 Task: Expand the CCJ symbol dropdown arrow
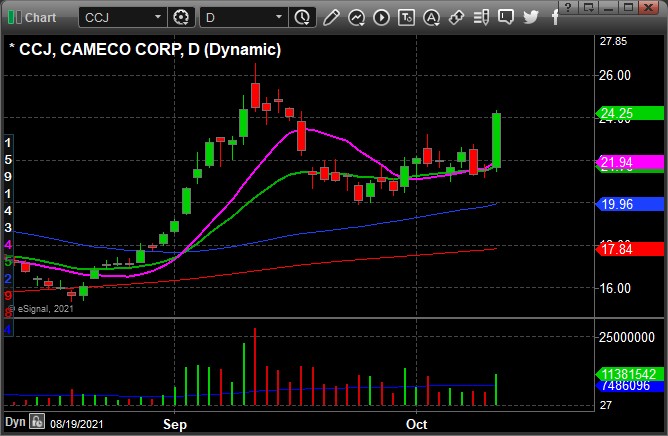[158, 17]
